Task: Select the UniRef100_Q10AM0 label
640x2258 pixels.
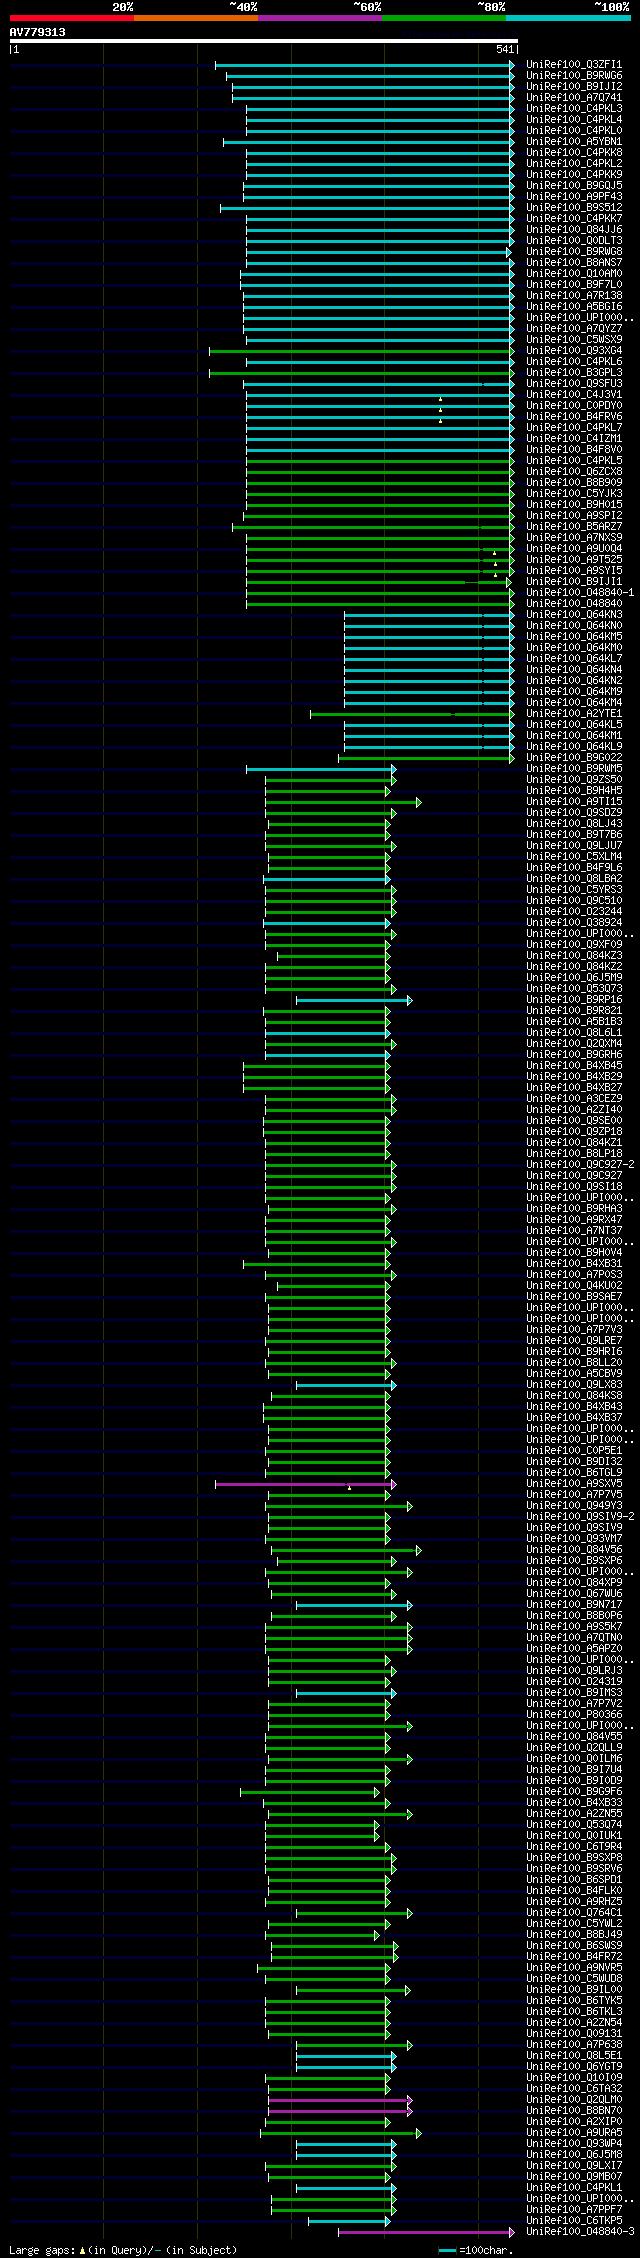Action: [x=574, y=274]
